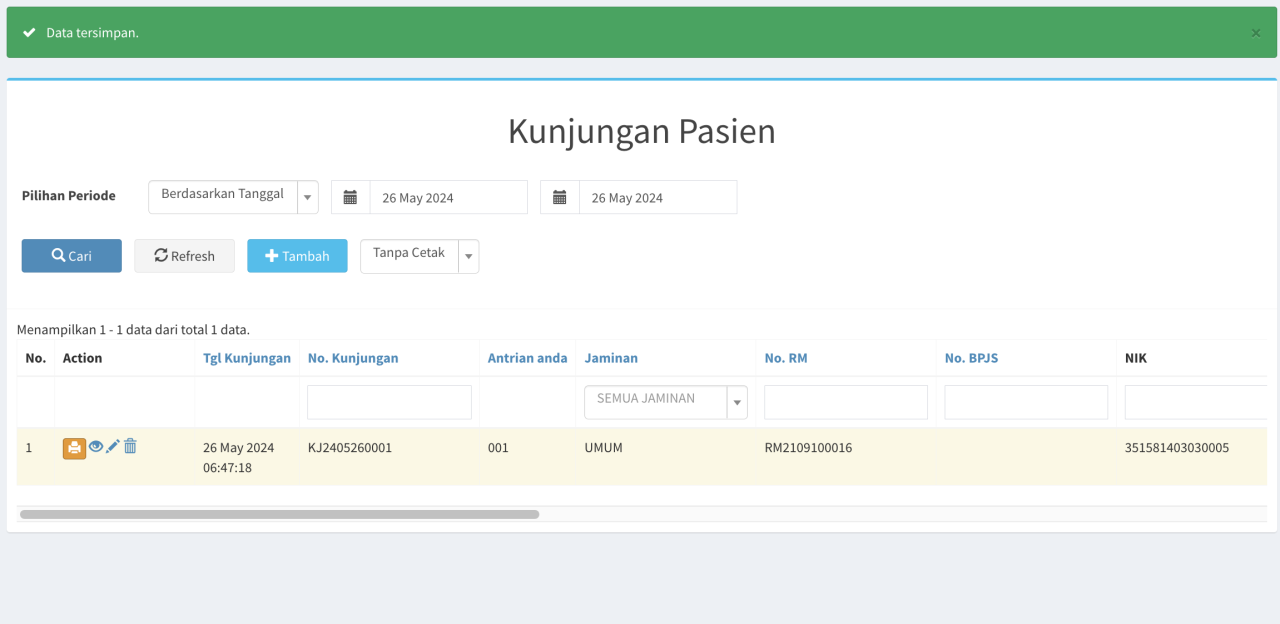
Task: Click the pencil edit icon in row 1
Action: click(x=113, y=447)
